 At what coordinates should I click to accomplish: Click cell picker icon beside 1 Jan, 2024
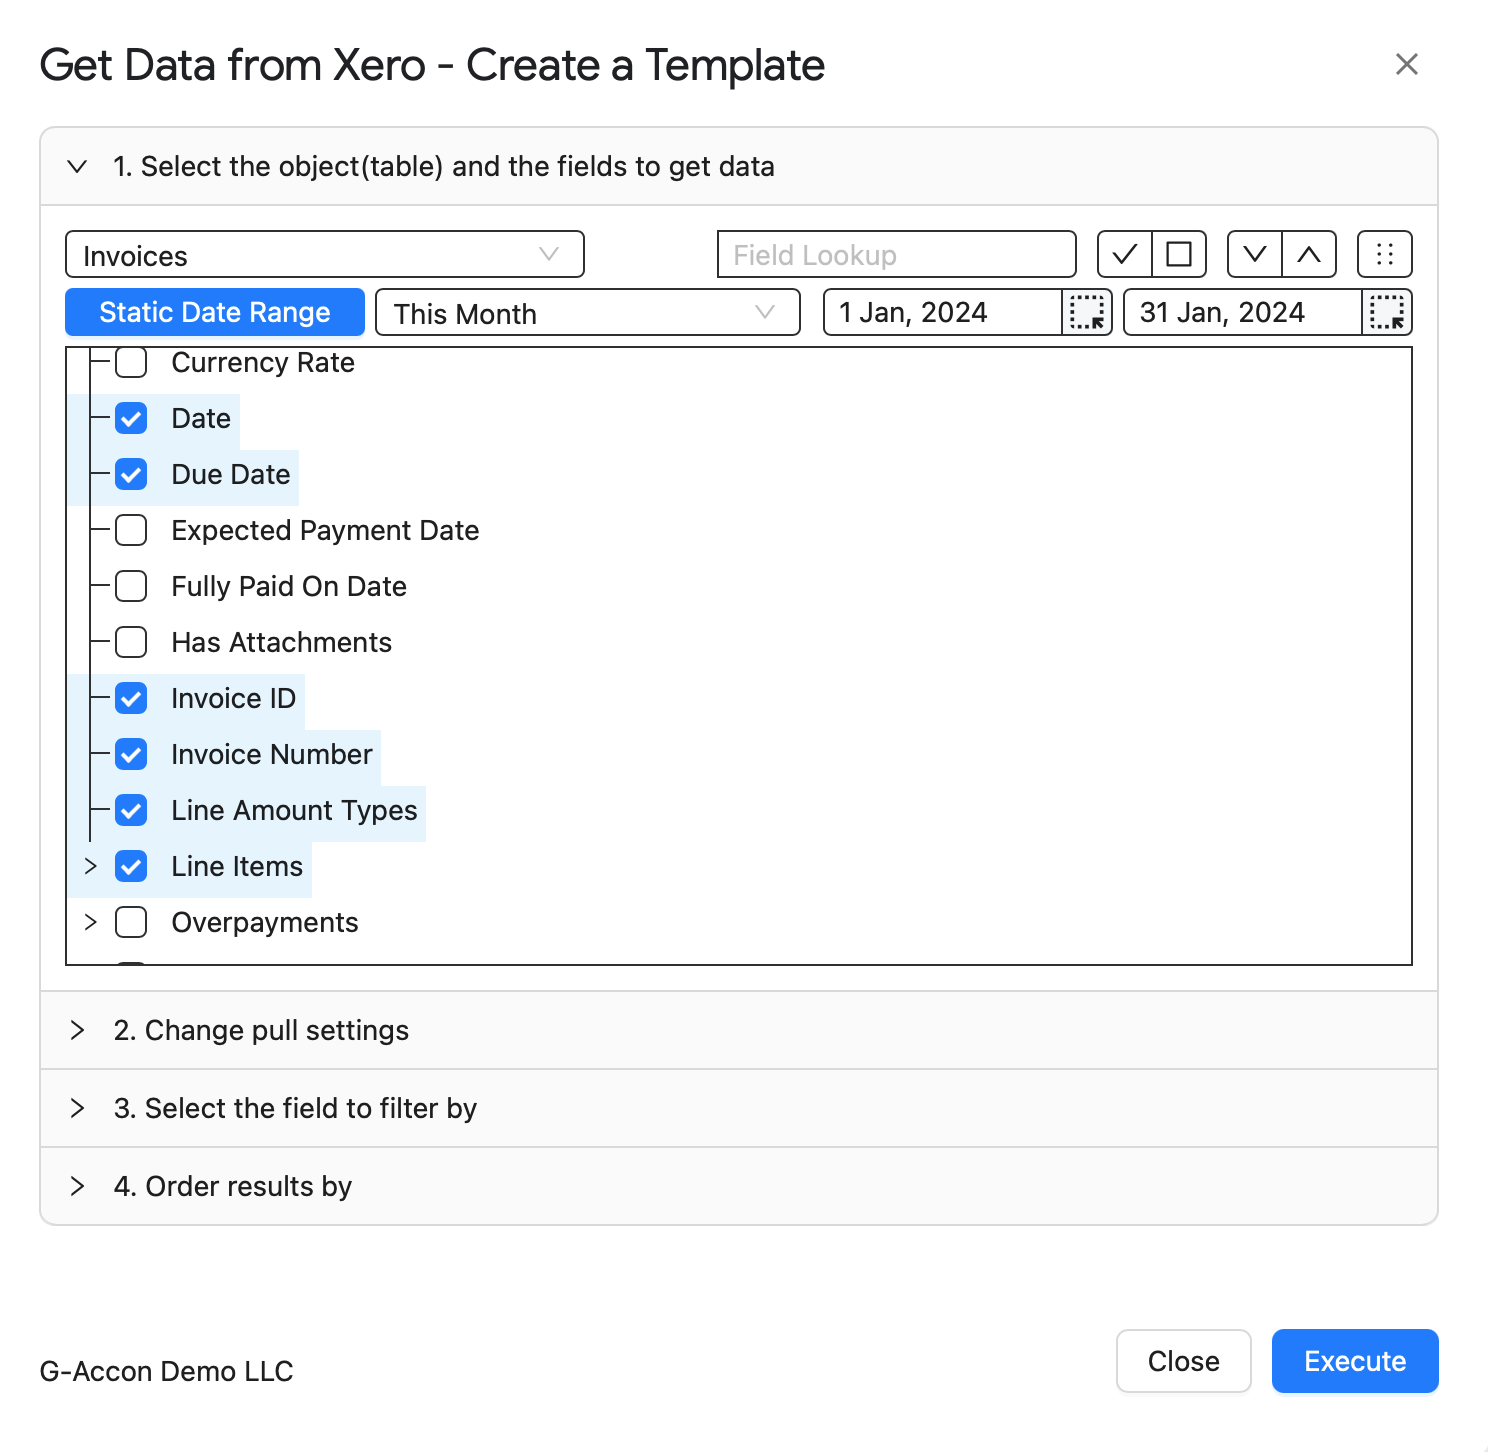1087,312
